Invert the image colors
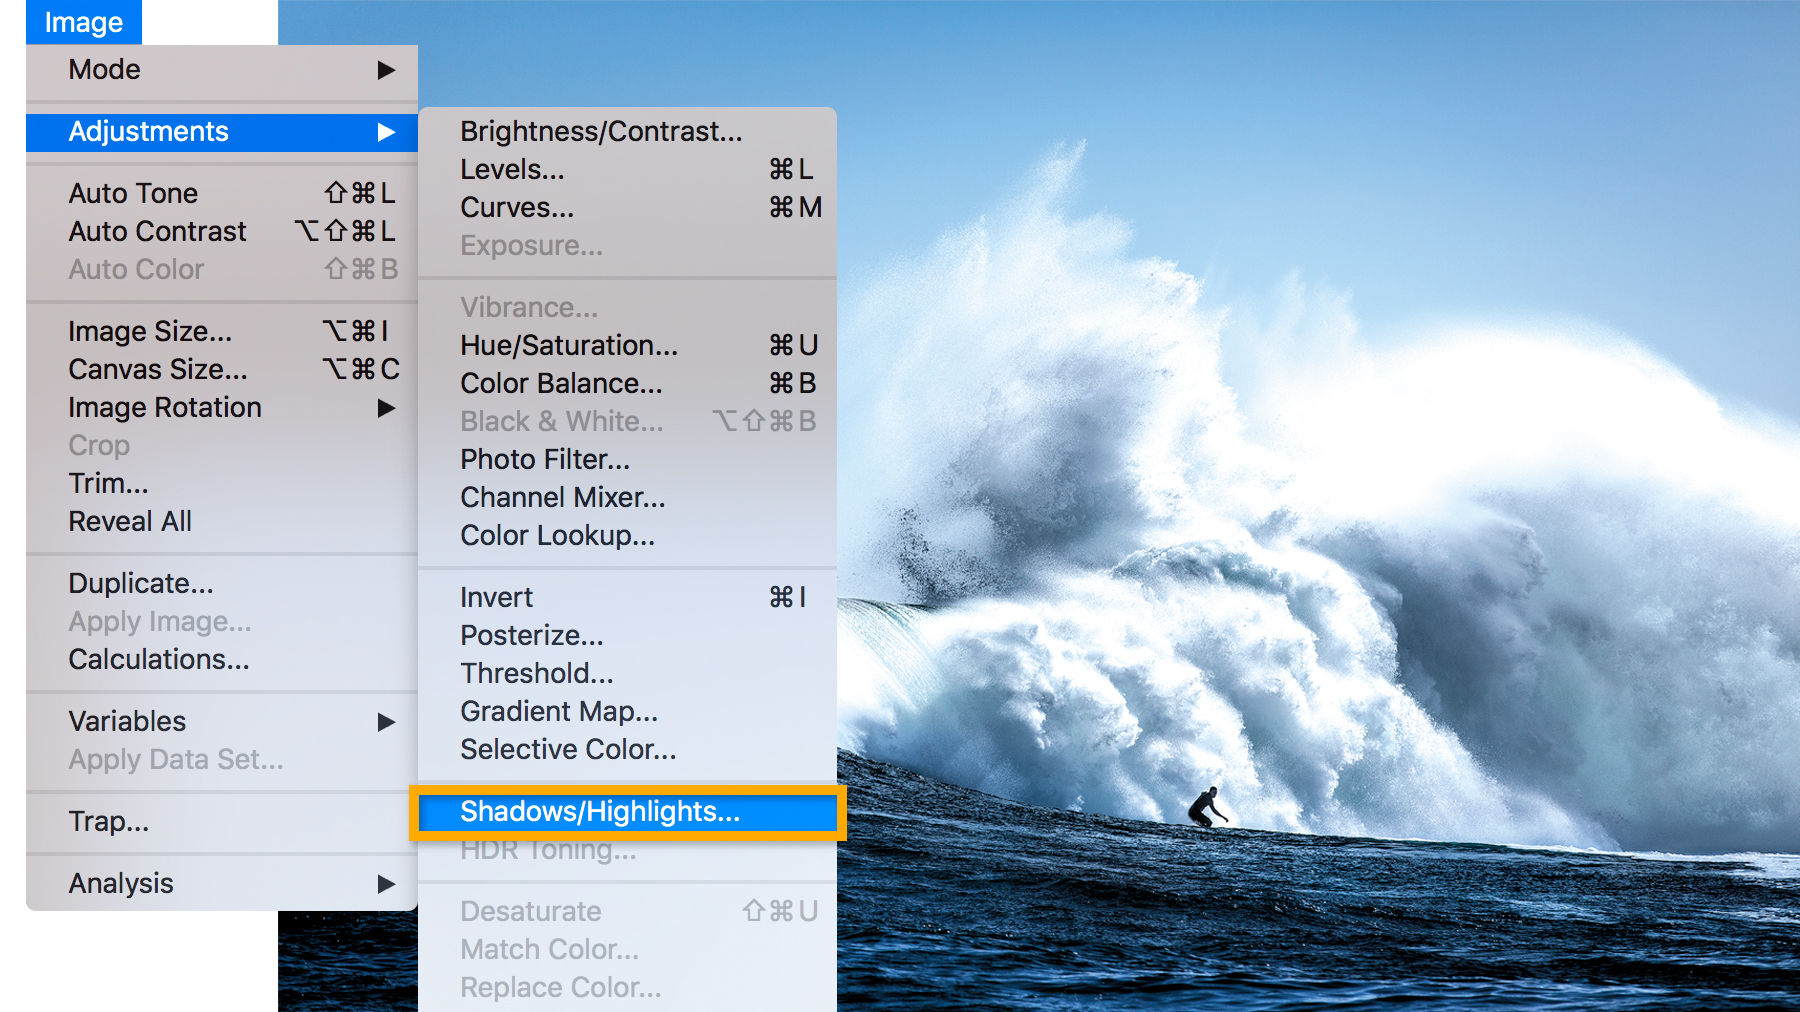Image resolution: width=1800 pixels, height=1012 pixels. (496, 597)
